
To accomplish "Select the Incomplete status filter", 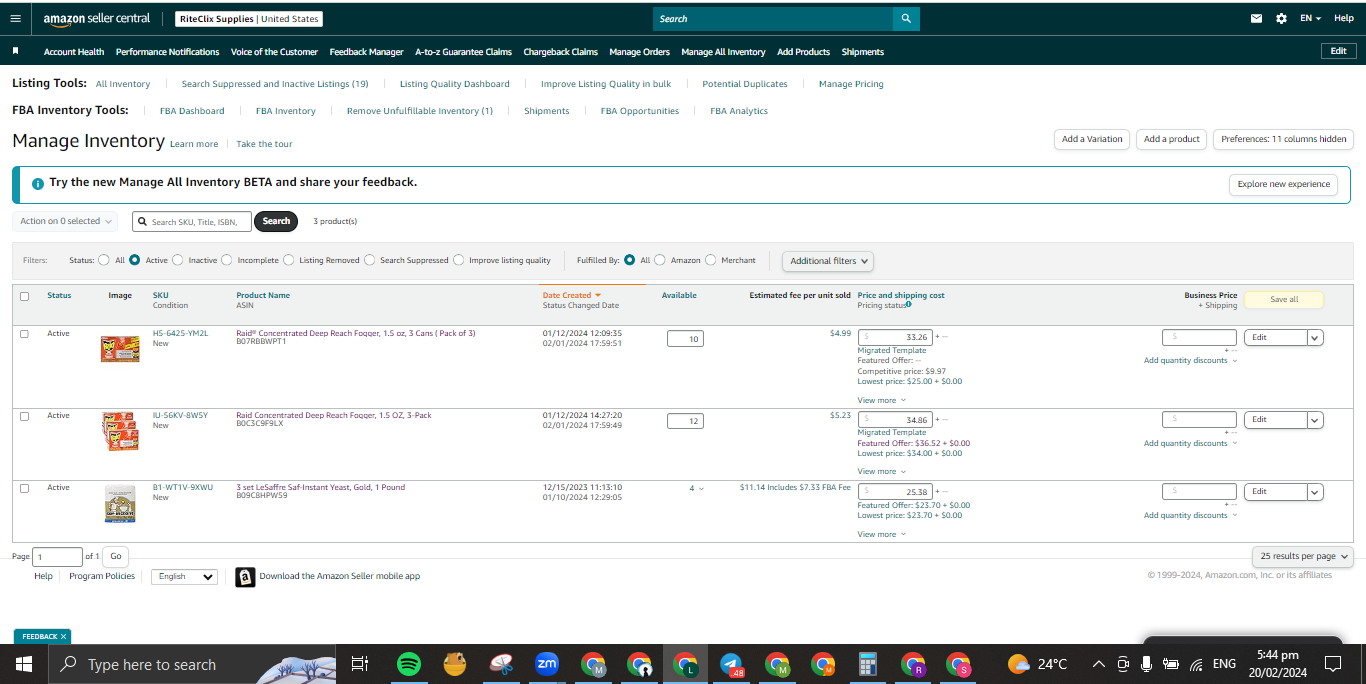I will pos(227,260).
